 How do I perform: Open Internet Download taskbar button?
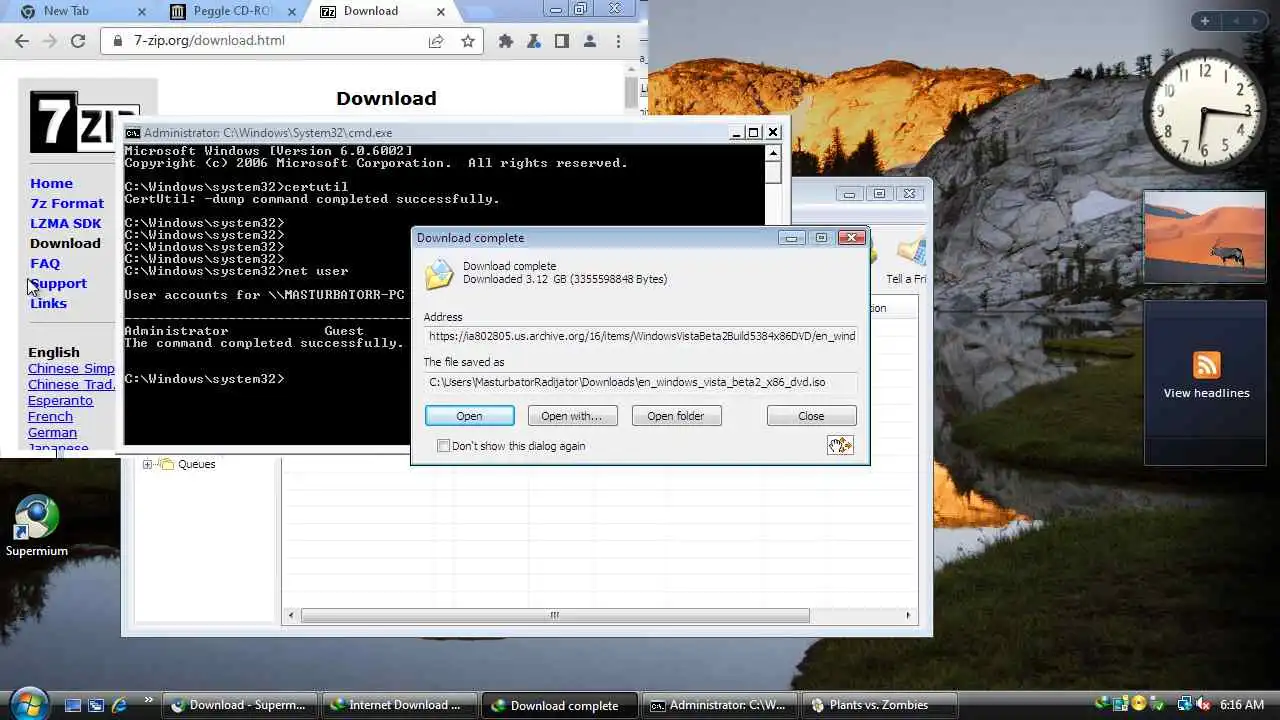(x=399, y=705)
